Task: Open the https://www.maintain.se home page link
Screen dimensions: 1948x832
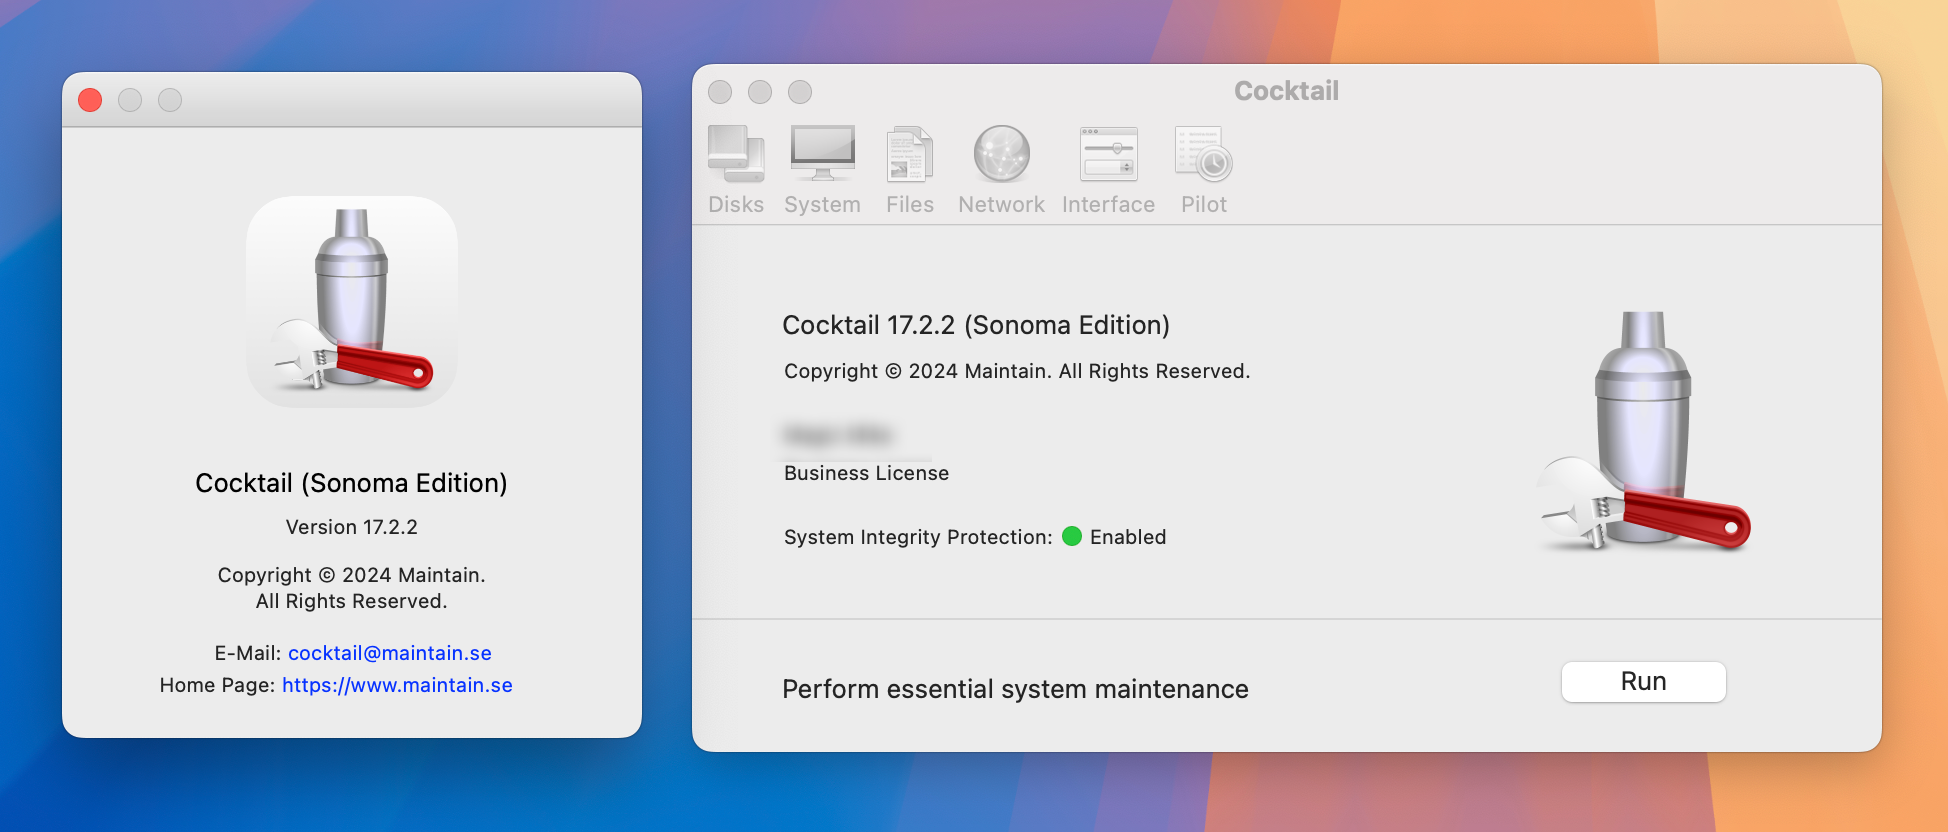Action: (x=397, y=685)
